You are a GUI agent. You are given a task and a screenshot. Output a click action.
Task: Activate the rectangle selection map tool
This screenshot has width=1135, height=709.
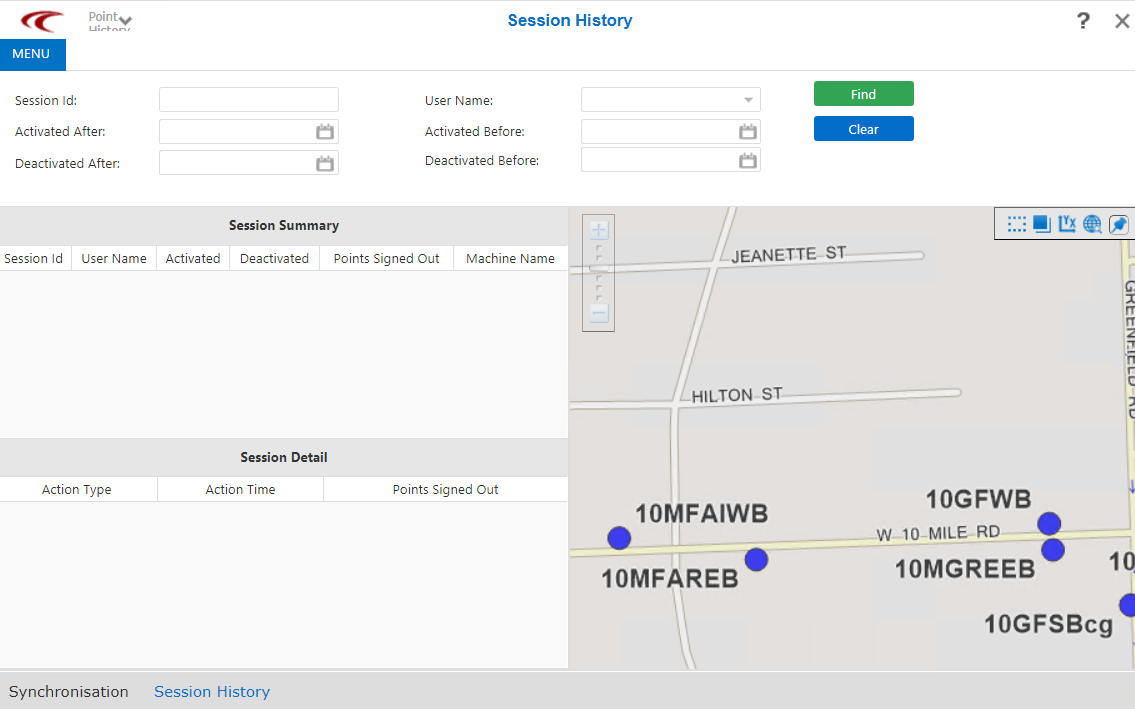point(1016,224)
